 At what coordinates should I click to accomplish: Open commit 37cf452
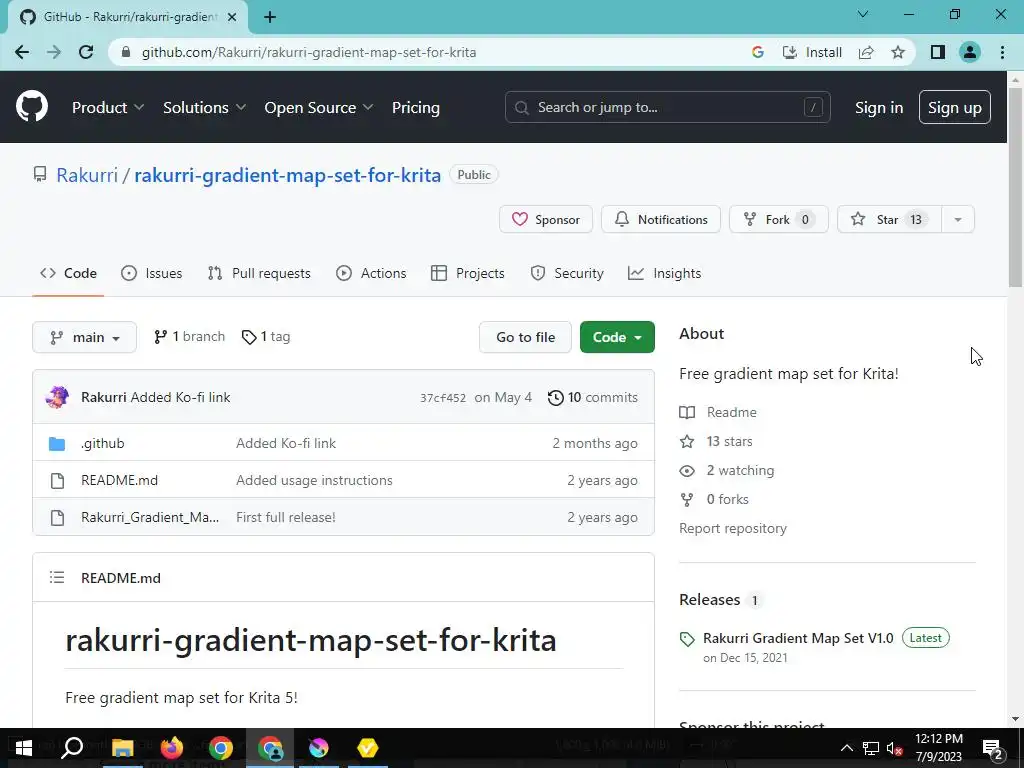coord(443,398)
